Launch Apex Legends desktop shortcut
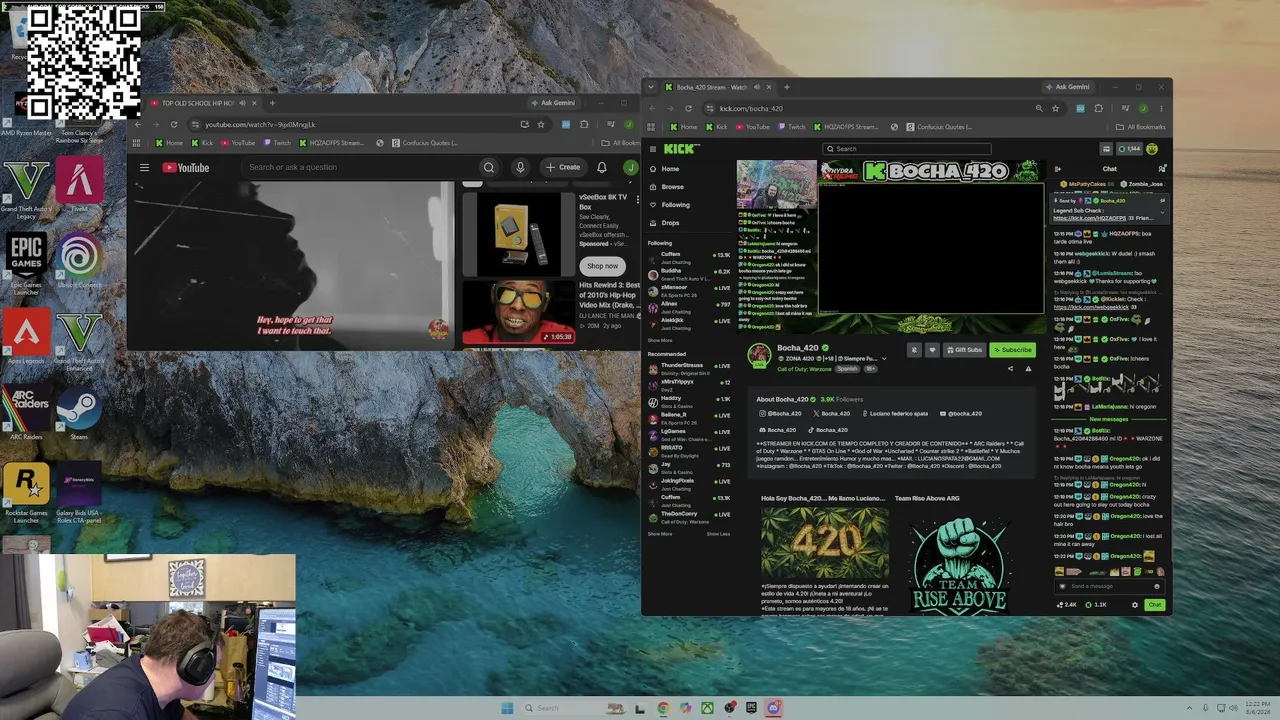 point(26,337)
